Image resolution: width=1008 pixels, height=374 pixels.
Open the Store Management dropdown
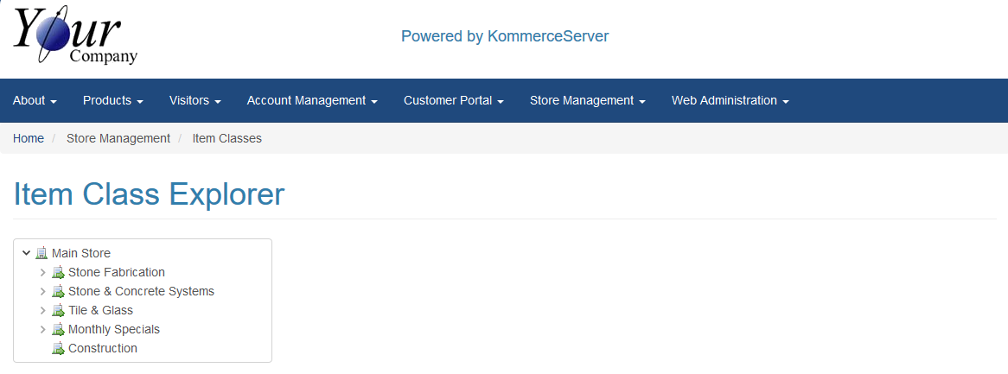pyautogui.click(x=588, y=101)
